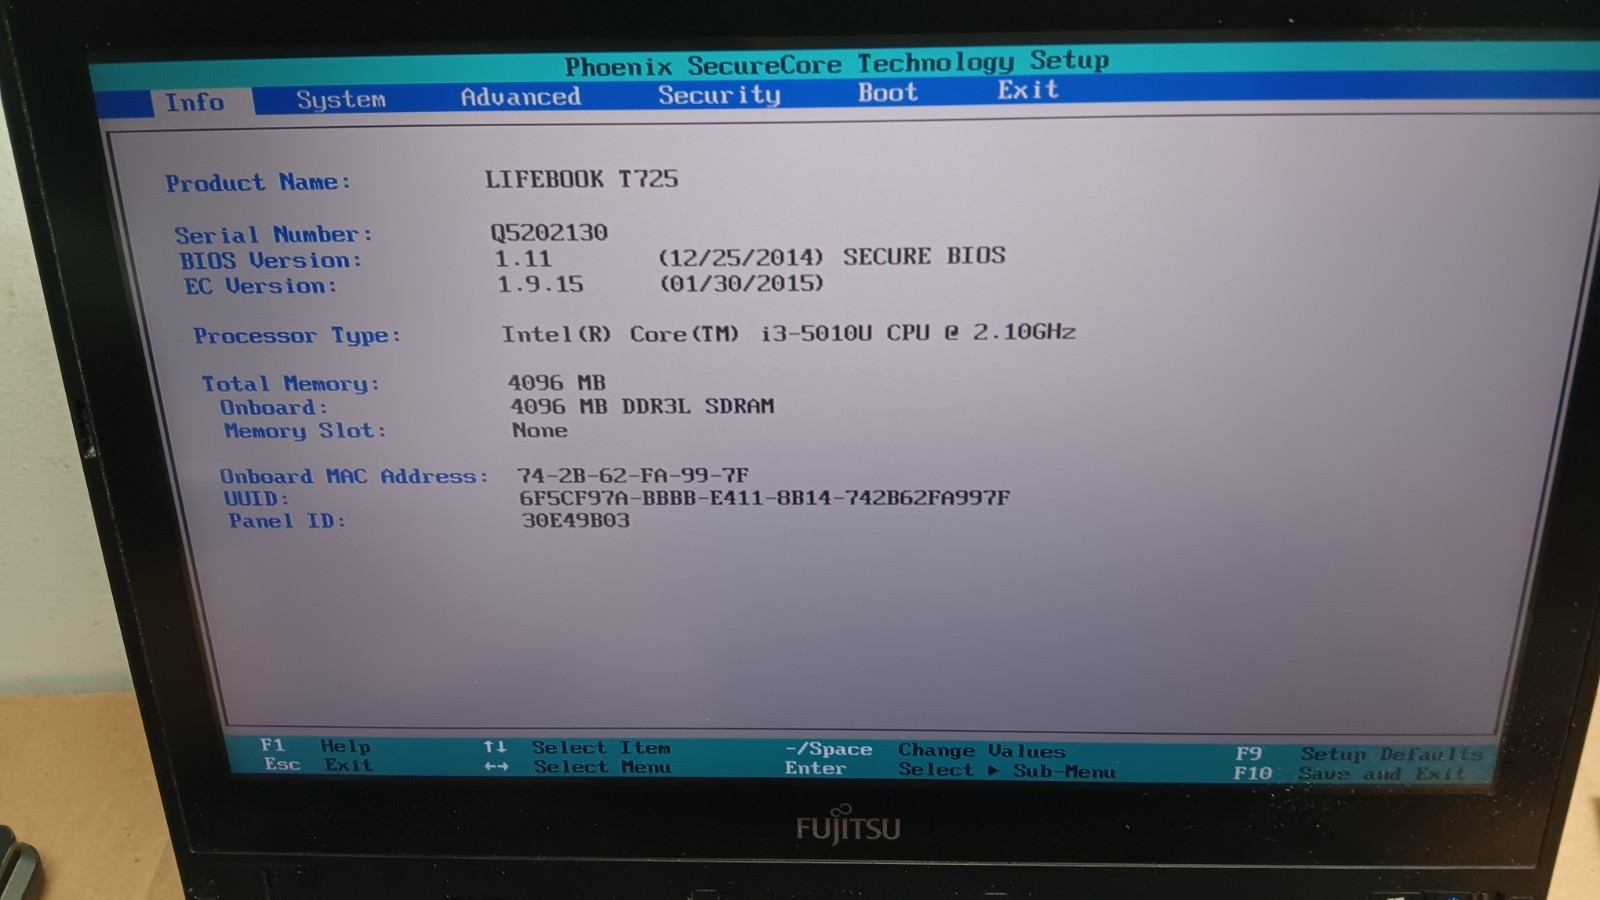Click the Select Menu hint
The image size is (1600, 900).
578,767
